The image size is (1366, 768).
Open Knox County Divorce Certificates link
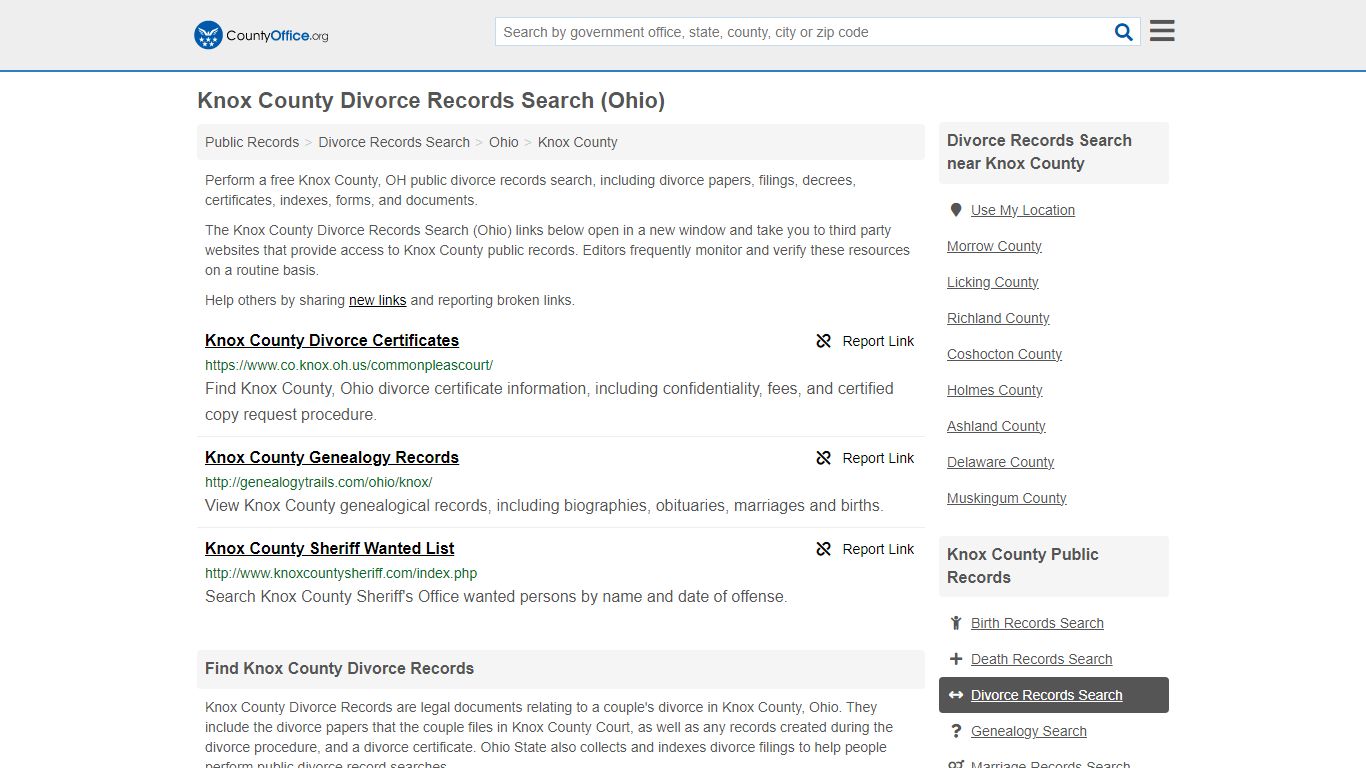pyautogui.click(x=332, y=340)
